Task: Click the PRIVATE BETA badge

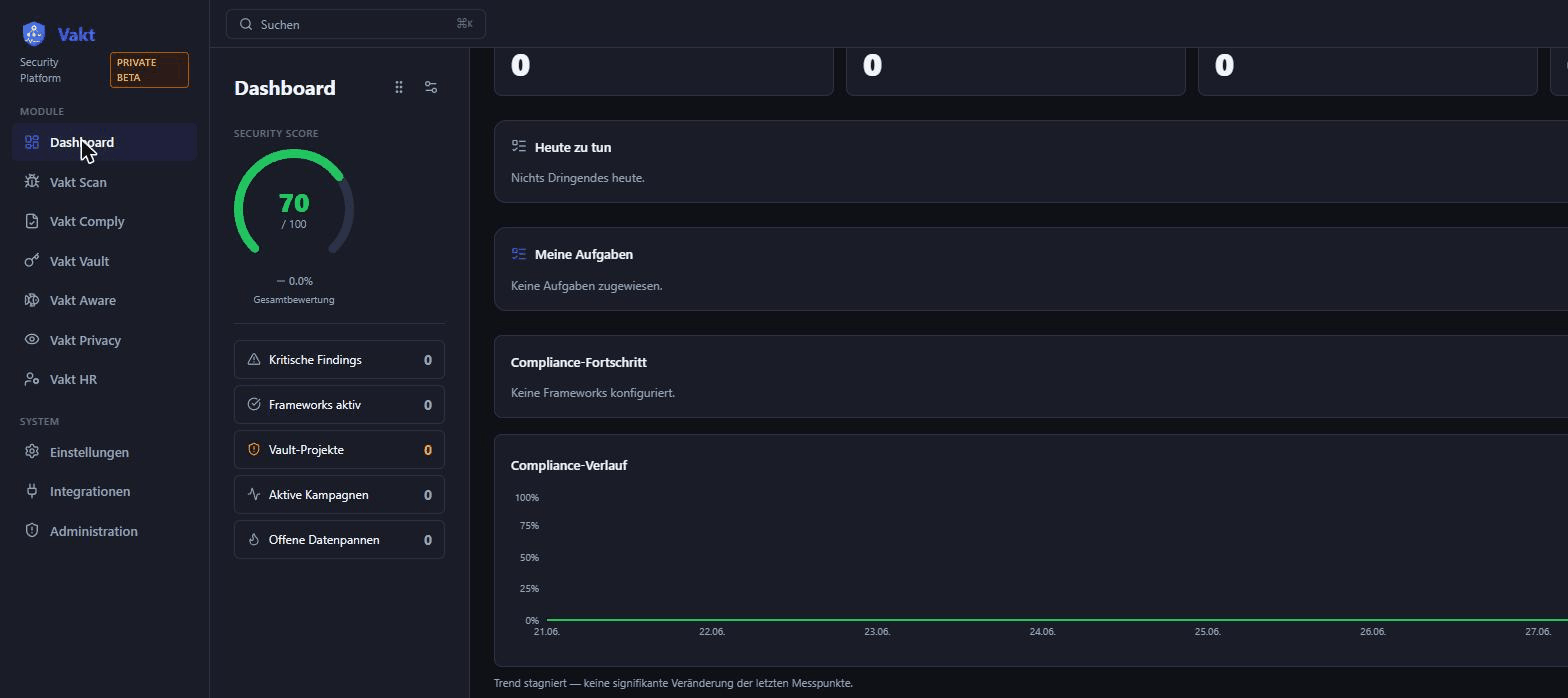Action: (149, 70)
